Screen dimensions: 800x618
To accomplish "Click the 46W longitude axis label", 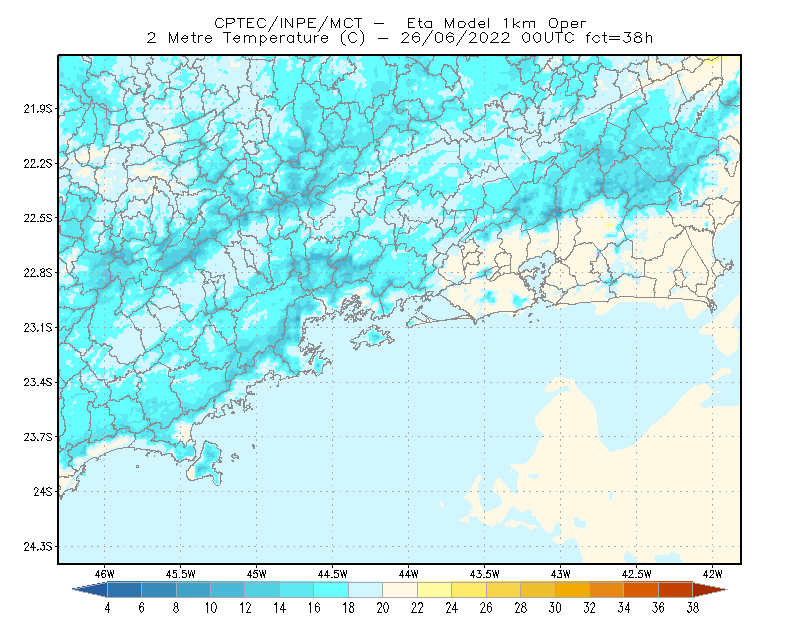I will [105, 574].
